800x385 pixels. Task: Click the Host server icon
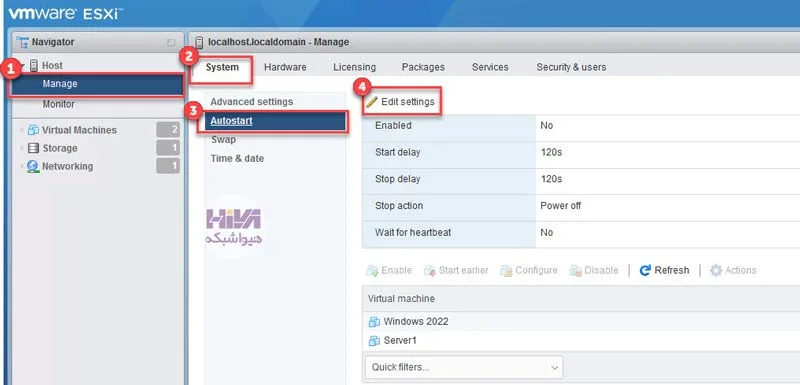(34, 65)
